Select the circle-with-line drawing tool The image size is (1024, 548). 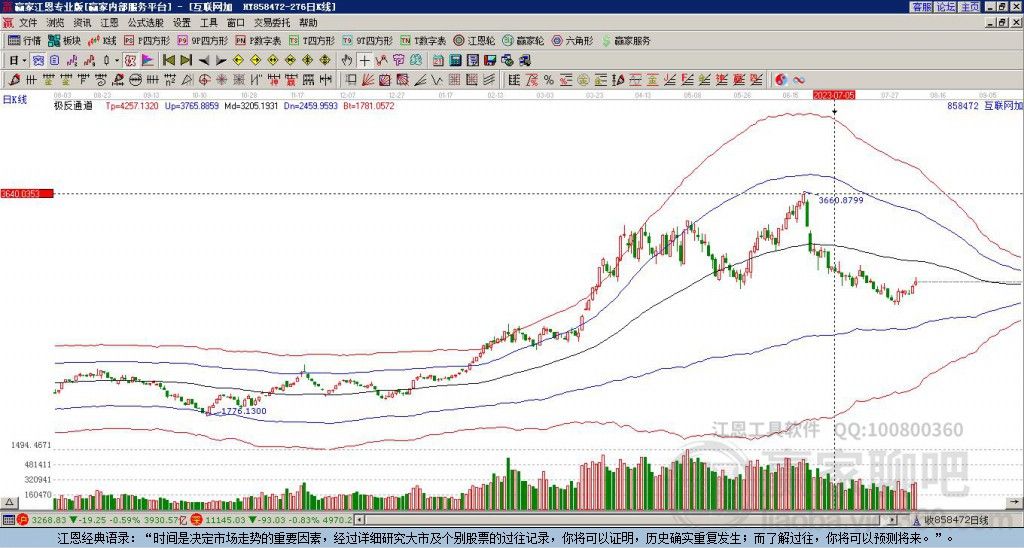135,80
